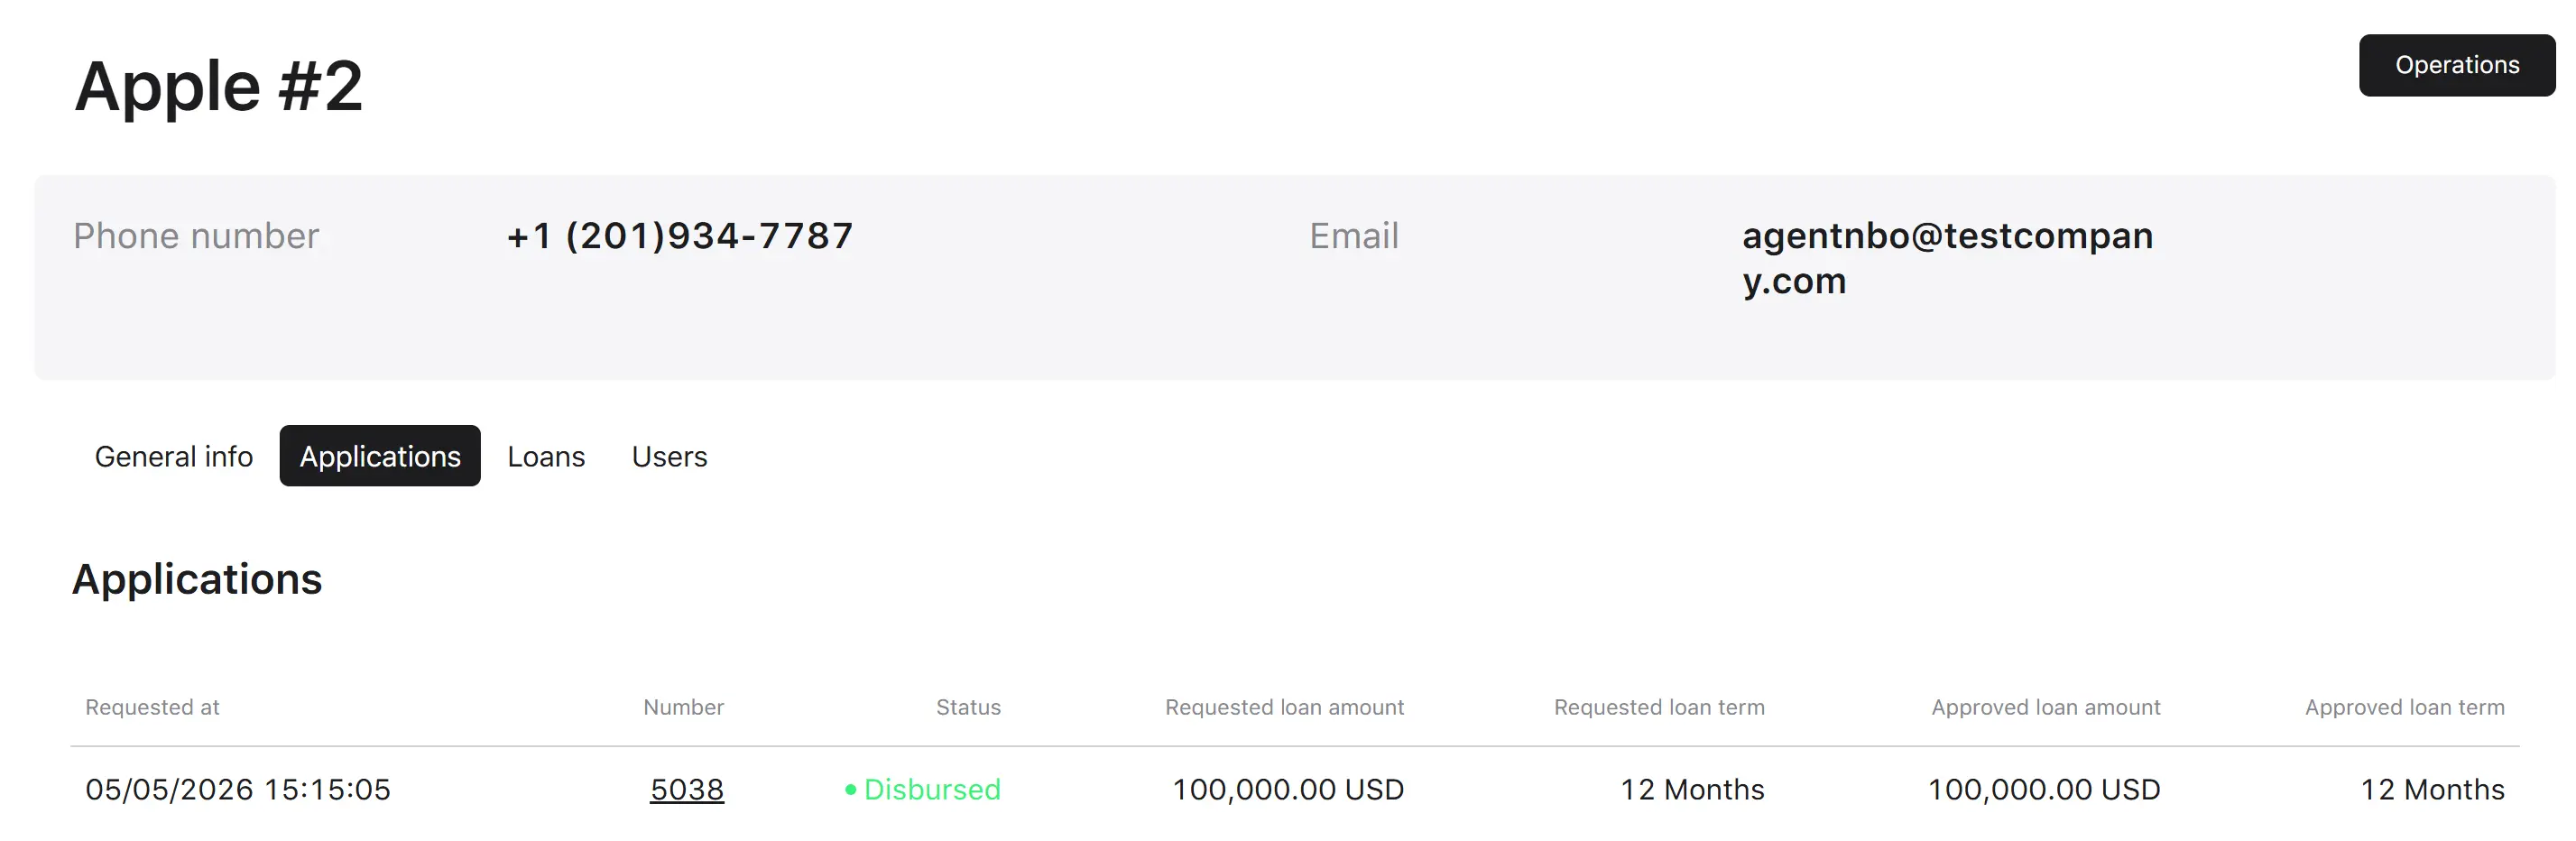2576x841 pixels.
Task: Click the Phone number label
Action: pos(196,236)
